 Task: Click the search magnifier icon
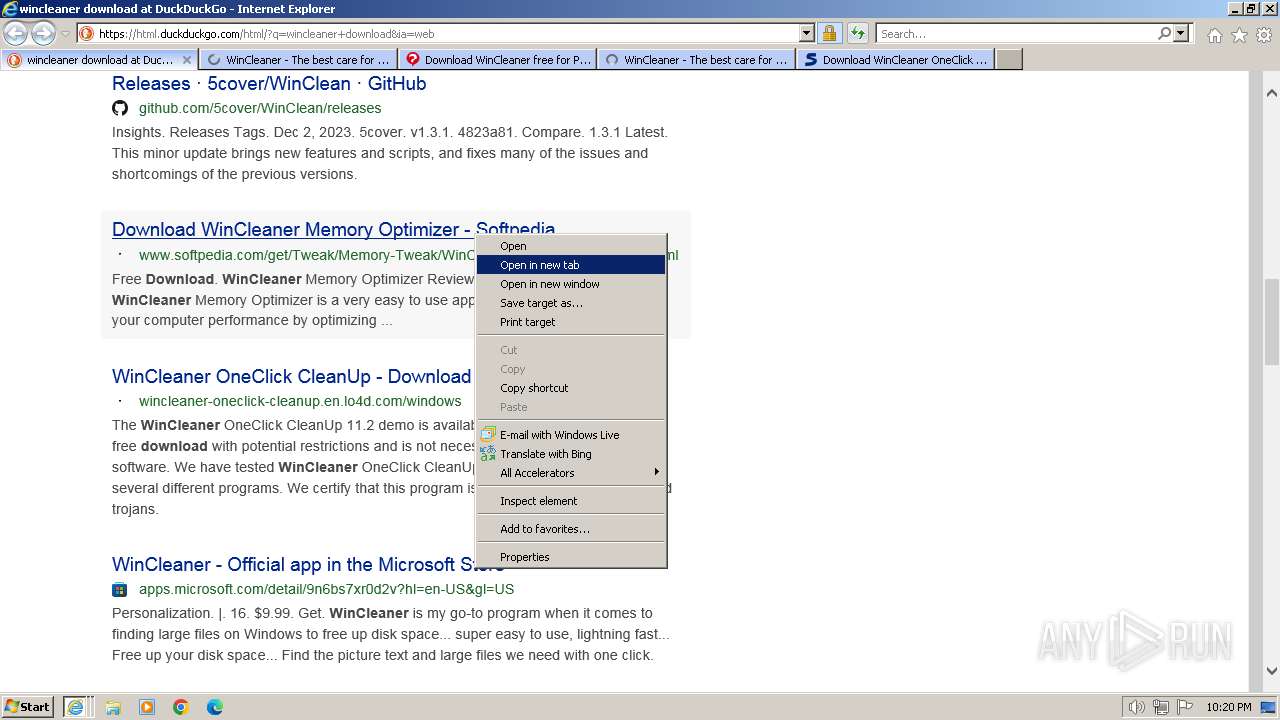click(x=1165, y=34)
